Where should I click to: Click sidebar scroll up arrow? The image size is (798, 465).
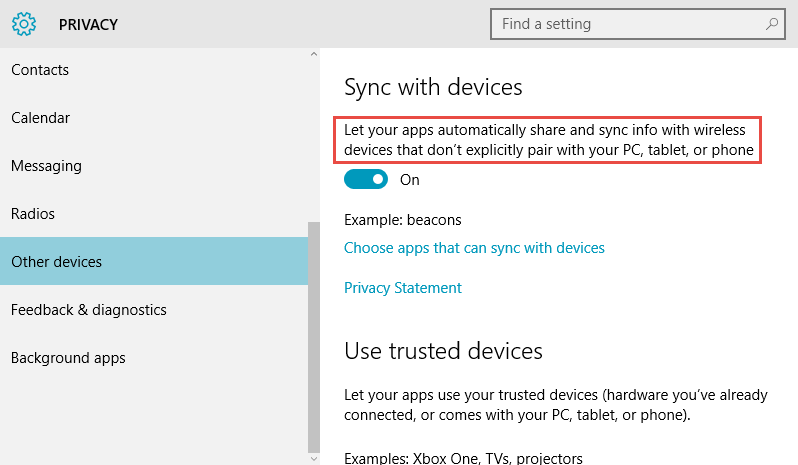(x=314, y=54)
